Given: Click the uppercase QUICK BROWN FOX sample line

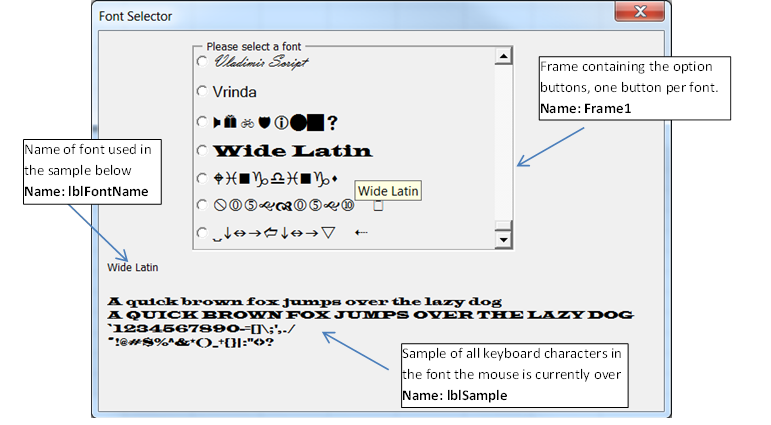Looking at the screenshot, I should point(370,315).
